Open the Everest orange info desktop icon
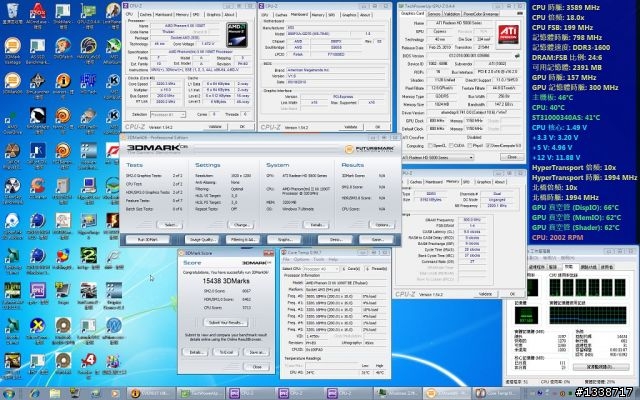The width and height of the screenshot is (640, 400). click(63, 86)
